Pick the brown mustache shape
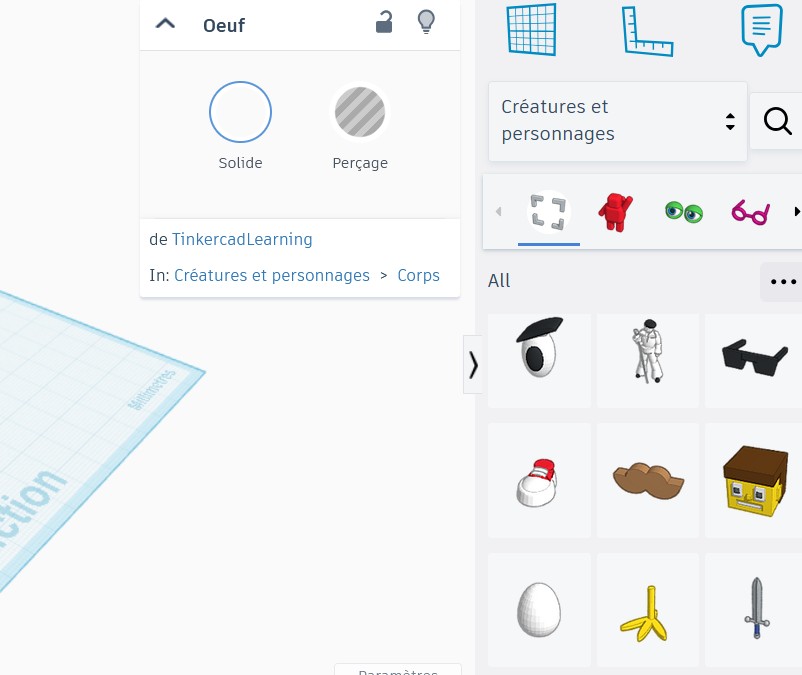 click(x=648, y=480)
